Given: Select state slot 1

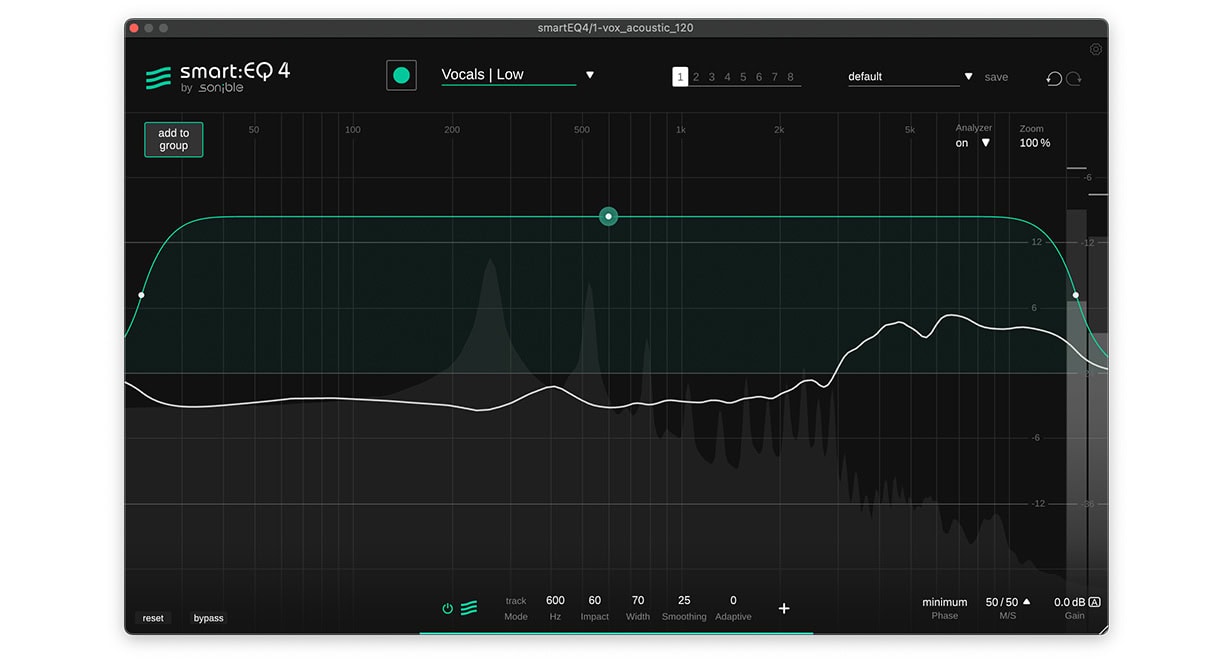Looking at the screenshot, I should point(680,77).
